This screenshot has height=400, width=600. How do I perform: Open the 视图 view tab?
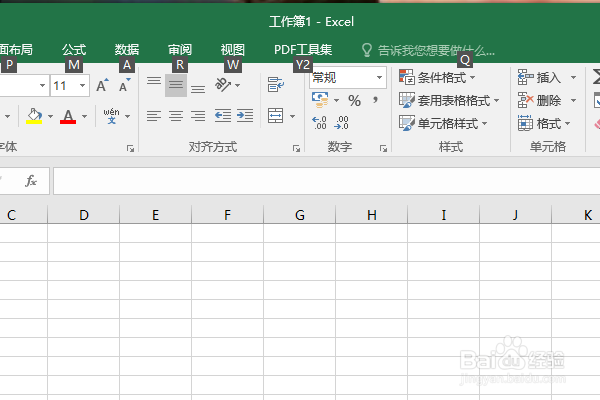pyautogui.click(x=233, y=49)
